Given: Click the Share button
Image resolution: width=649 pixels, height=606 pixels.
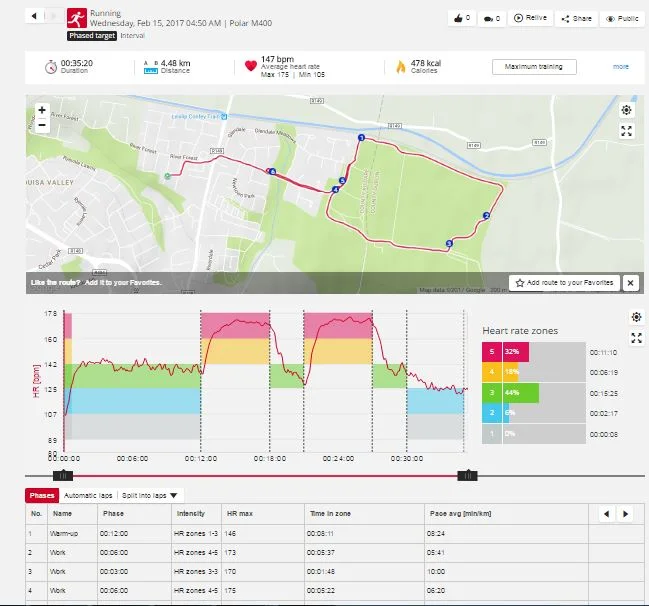Looking at the screenshot, I should pyautogui.click(x=576, y=18).
